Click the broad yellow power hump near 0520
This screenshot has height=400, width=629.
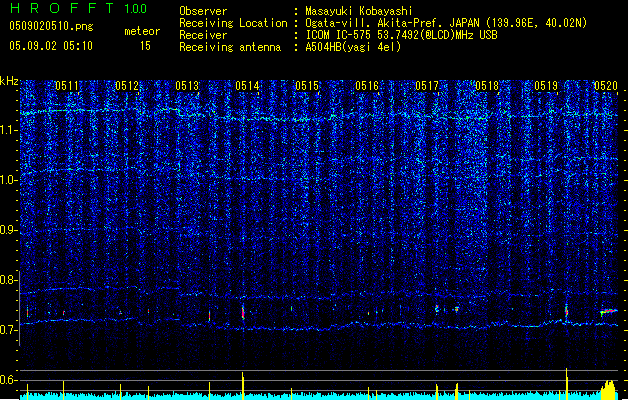click(x=609, y=390)
